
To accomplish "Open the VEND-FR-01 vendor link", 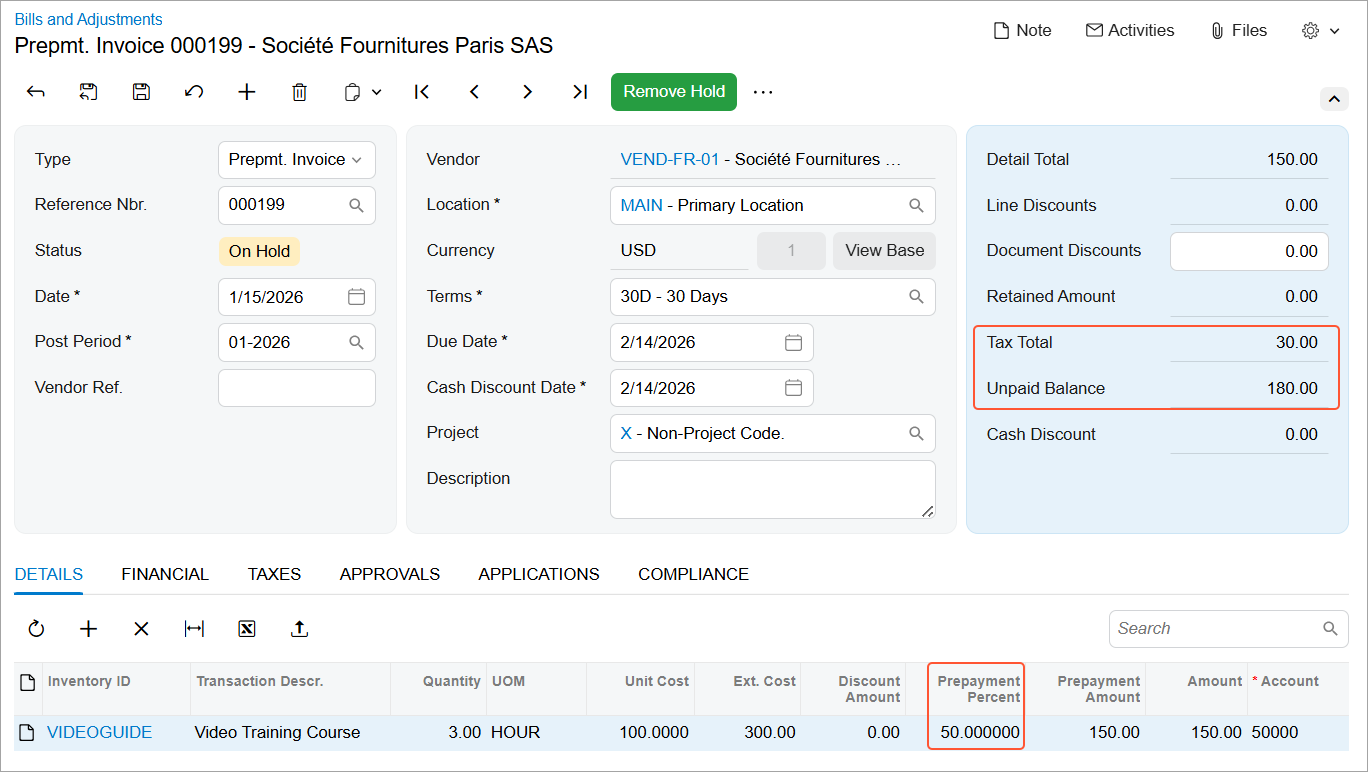I will pyautogui.click(x=670, y=160).
